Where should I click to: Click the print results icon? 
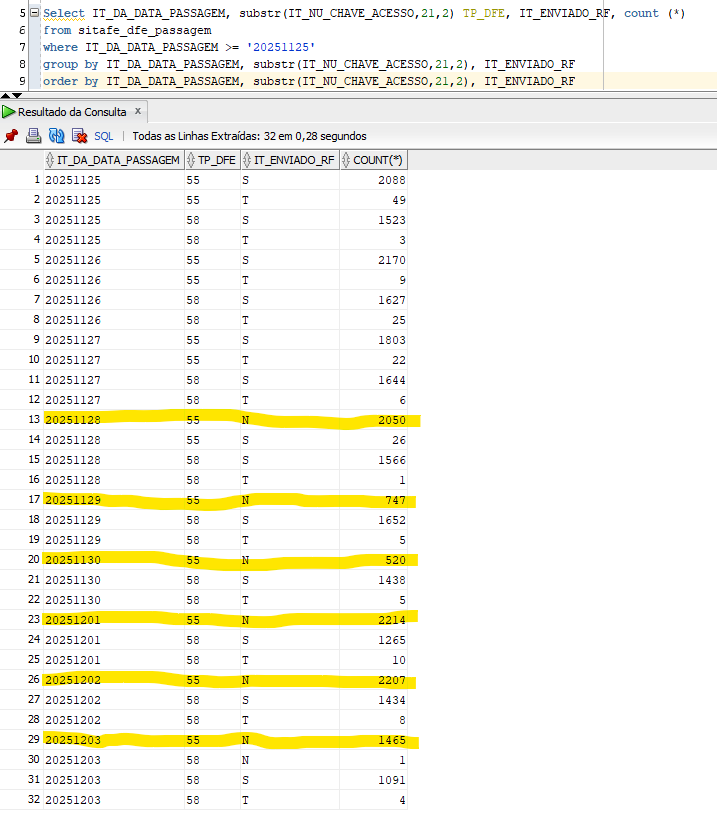click(x=33, y=136)
